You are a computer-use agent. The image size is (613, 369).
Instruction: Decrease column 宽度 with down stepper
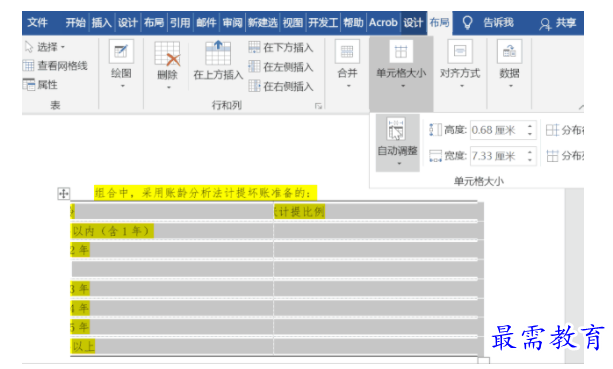click(530, 160)
